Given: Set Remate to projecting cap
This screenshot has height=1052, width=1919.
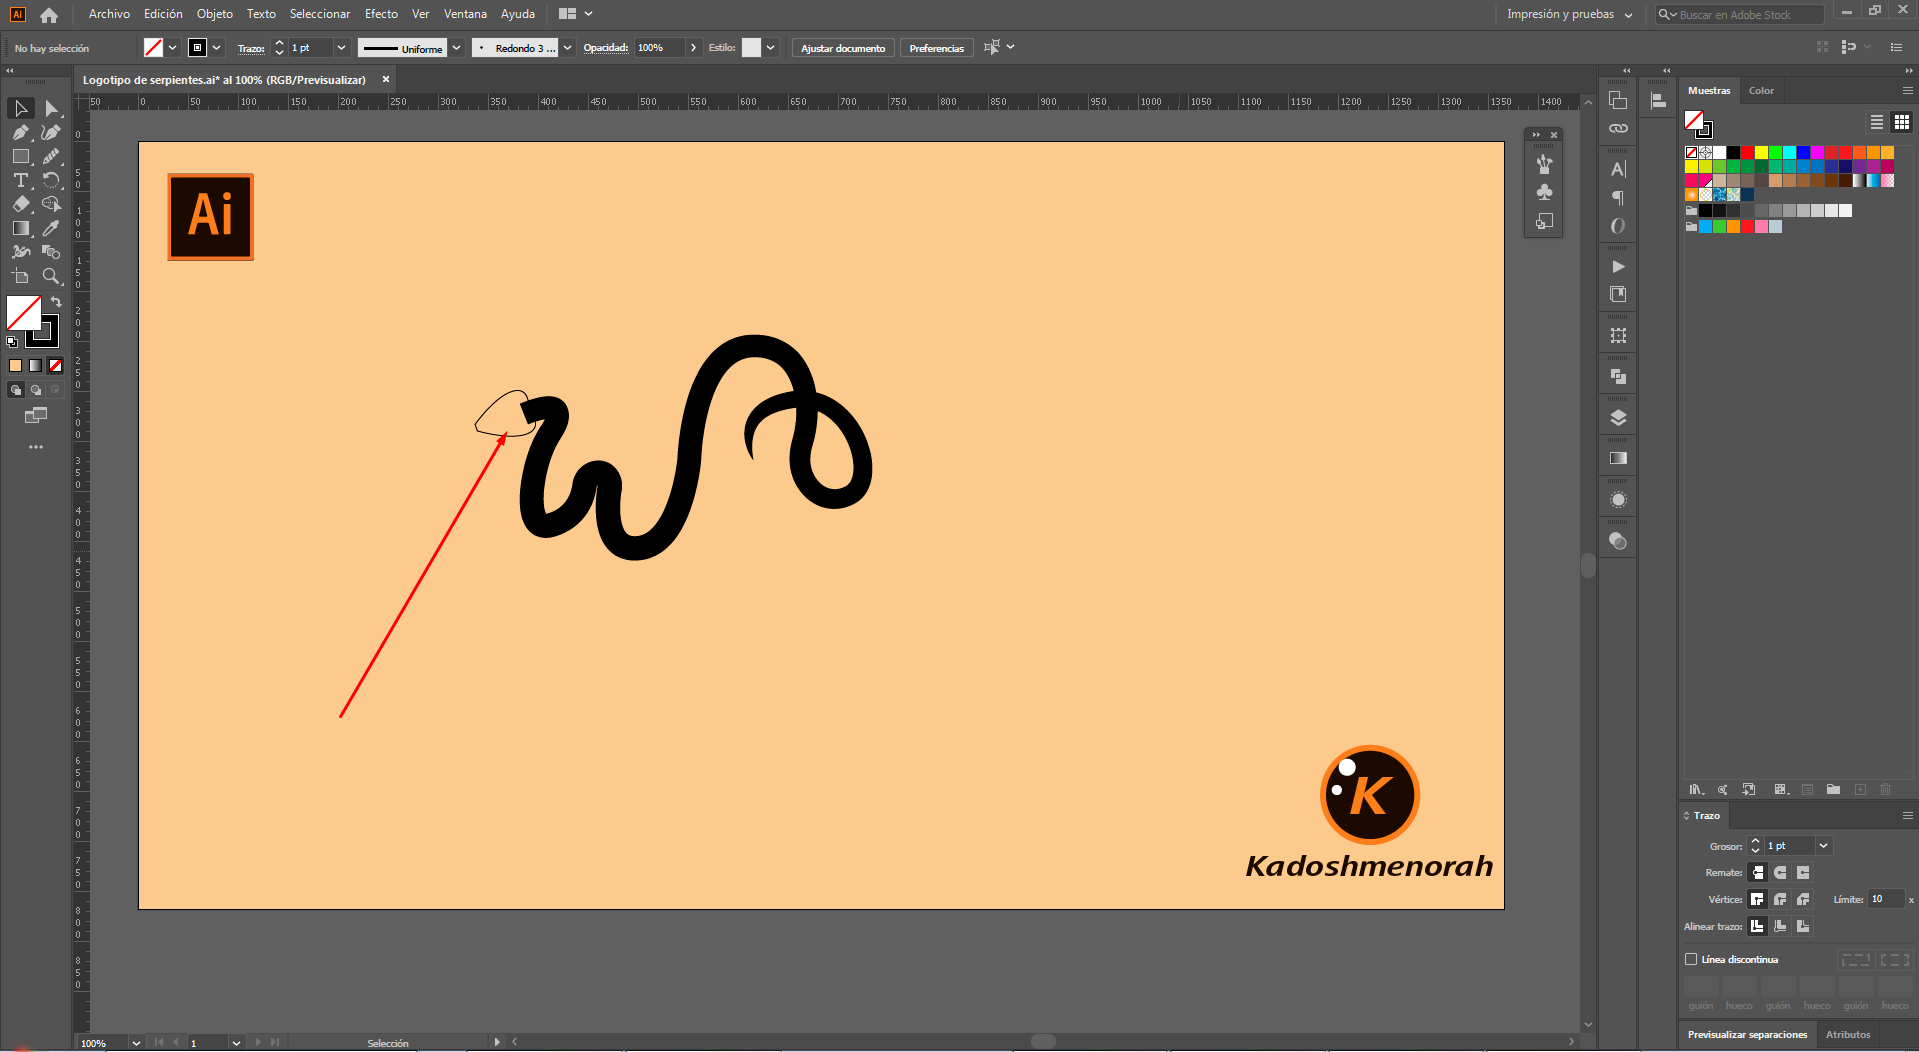Looking at the screenshot, I should click(1803, 872).
